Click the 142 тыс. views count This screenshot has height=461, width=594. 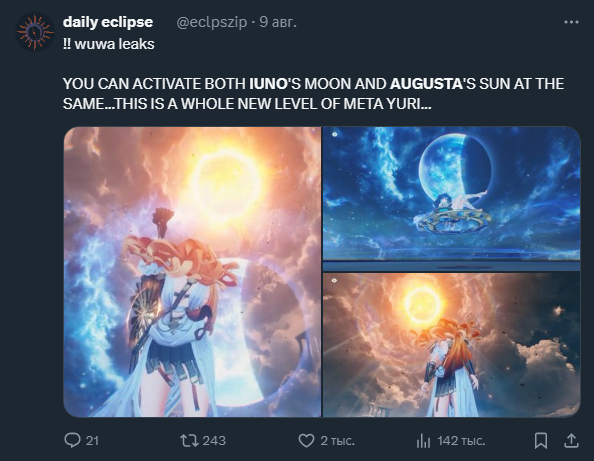click(461, 441)
